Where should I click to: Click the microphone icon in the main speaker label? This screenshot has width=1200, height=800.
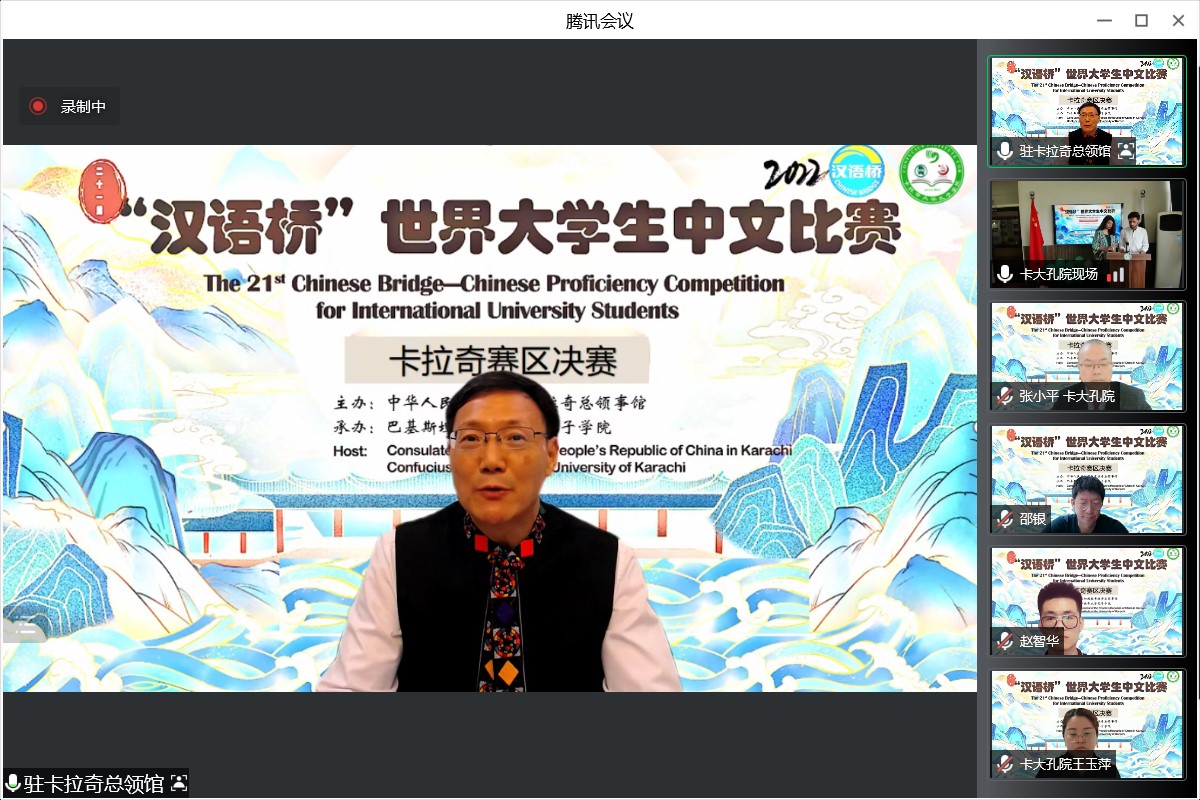coord(13,783)
